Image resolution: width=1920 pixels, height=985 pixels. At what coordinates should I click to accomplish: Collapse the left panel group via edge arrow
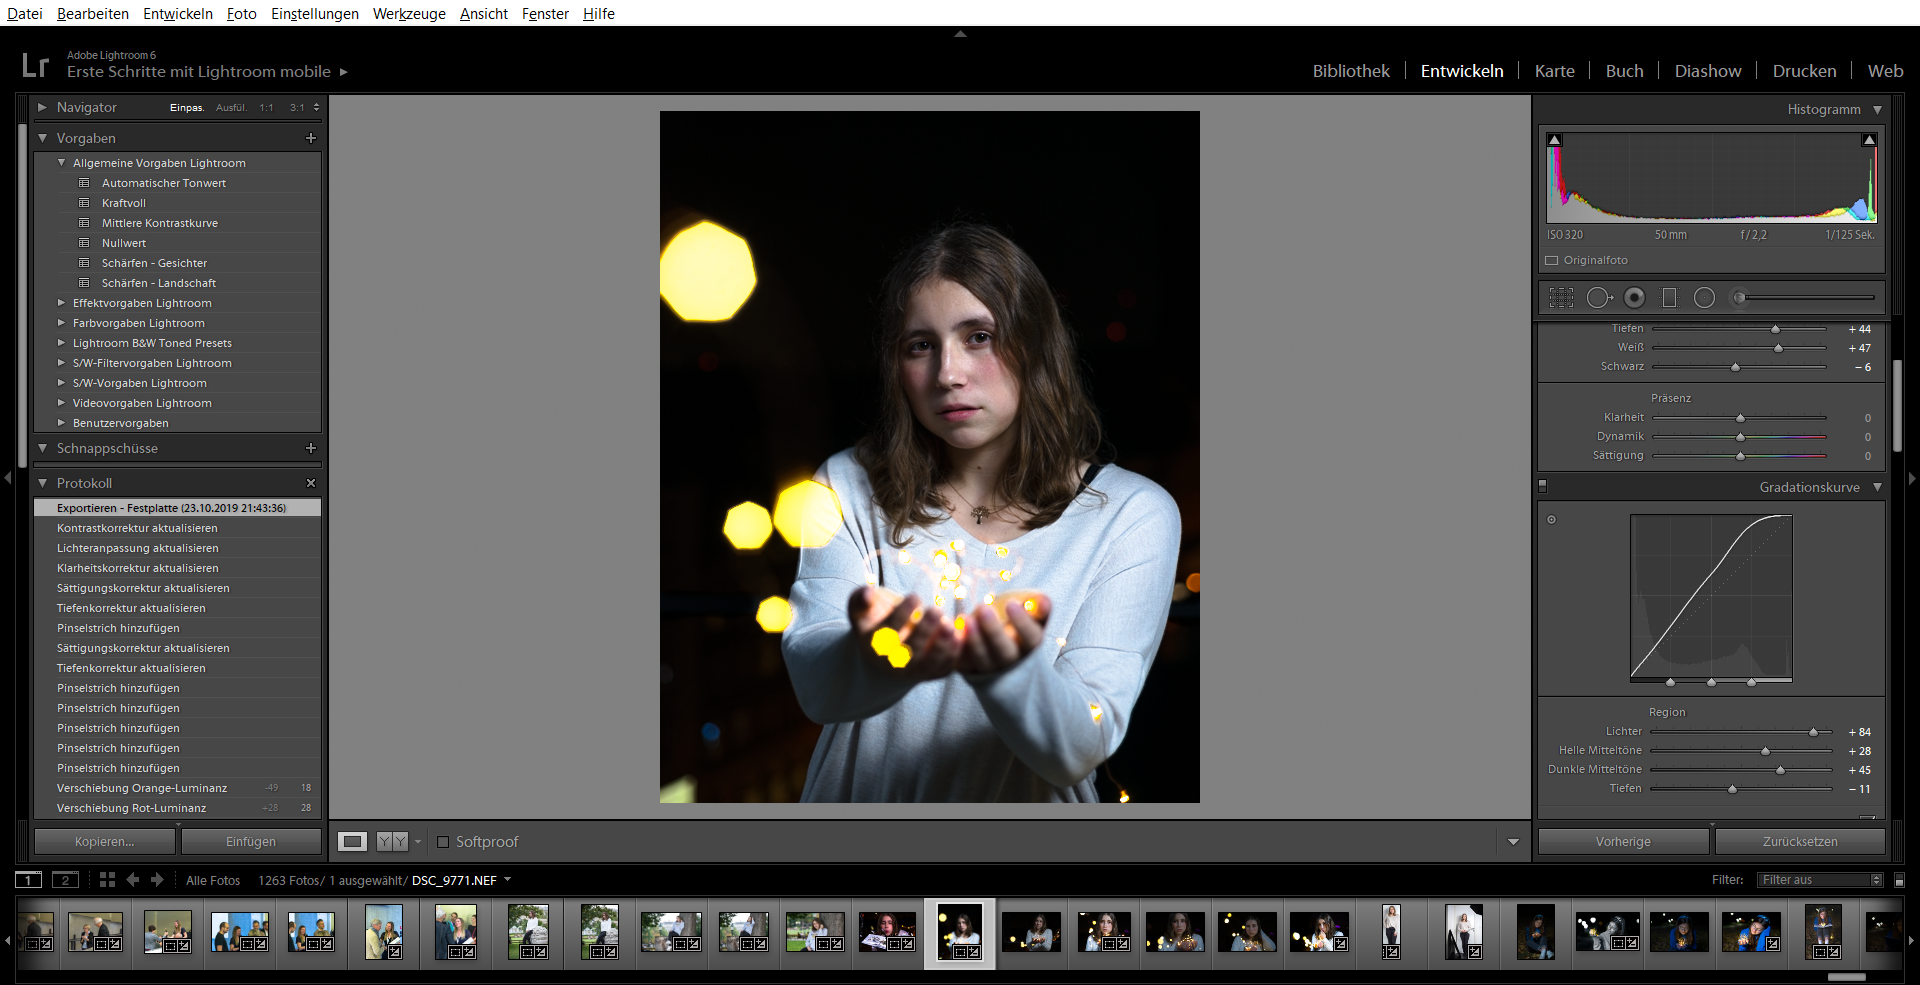[8, 478]
